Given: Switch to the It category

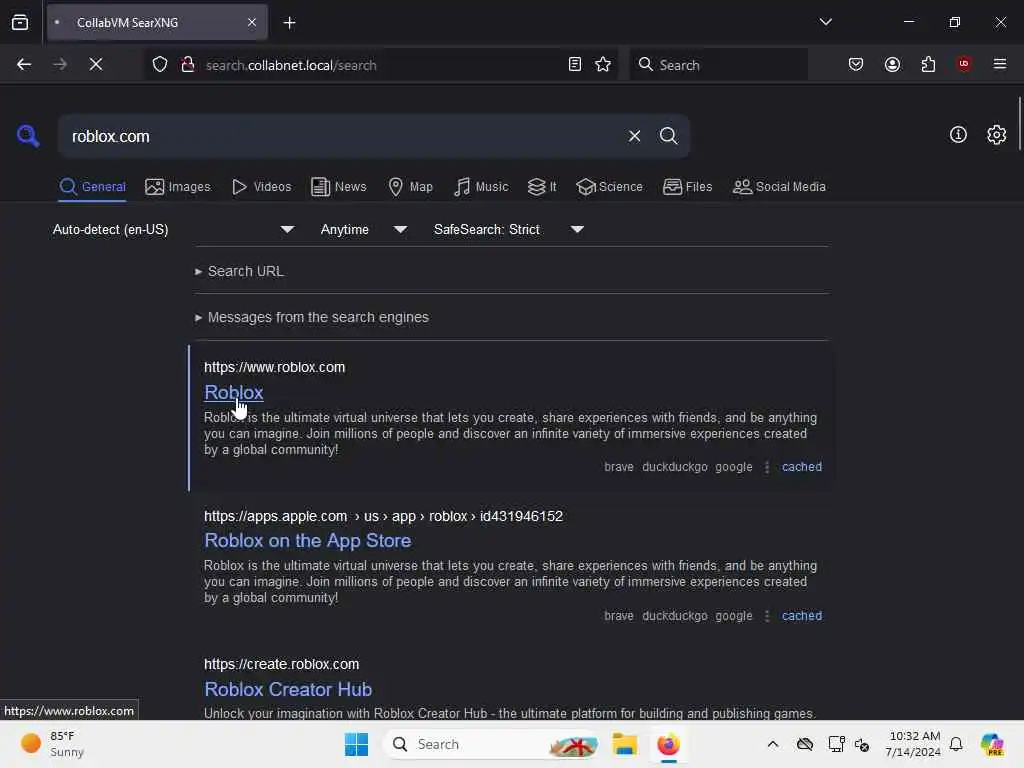Looking at the screenshot, I should pyautogui.click(x=542, y=187).
